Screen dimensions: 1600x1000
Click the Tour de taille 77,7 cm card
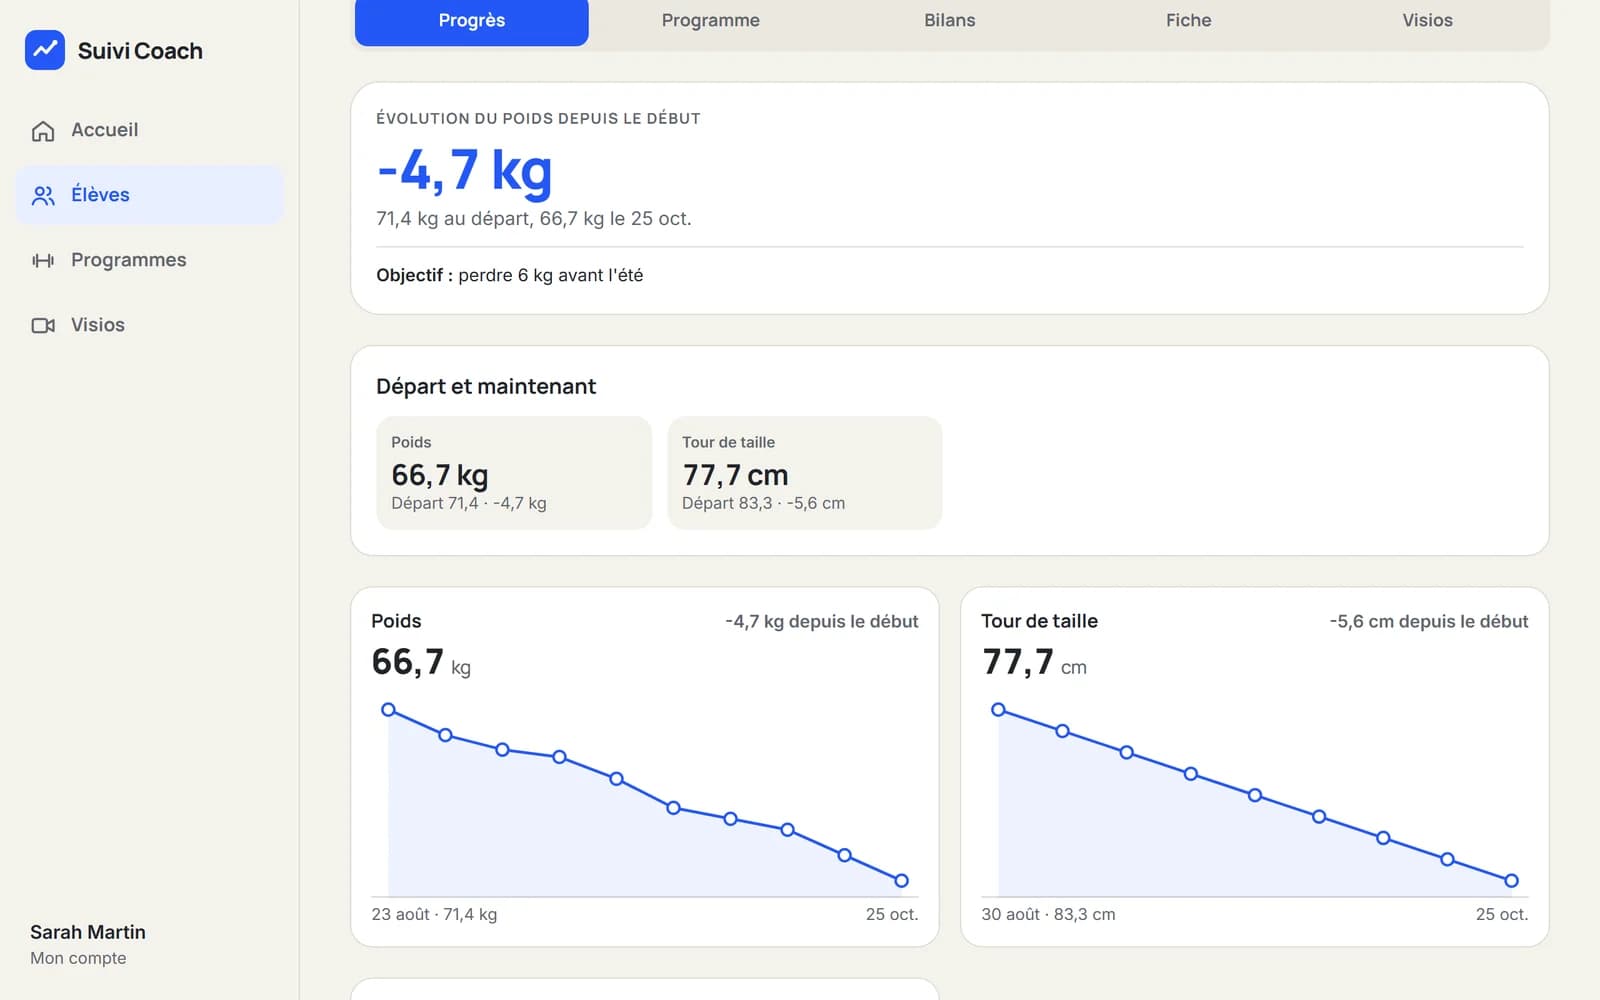805,473
